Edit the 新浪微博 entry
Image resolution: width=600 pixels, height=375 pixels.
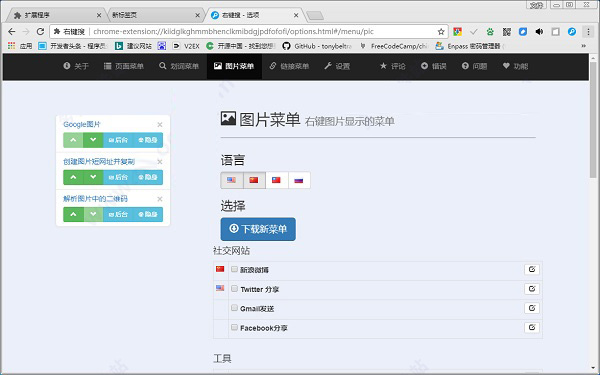[532, 269]
